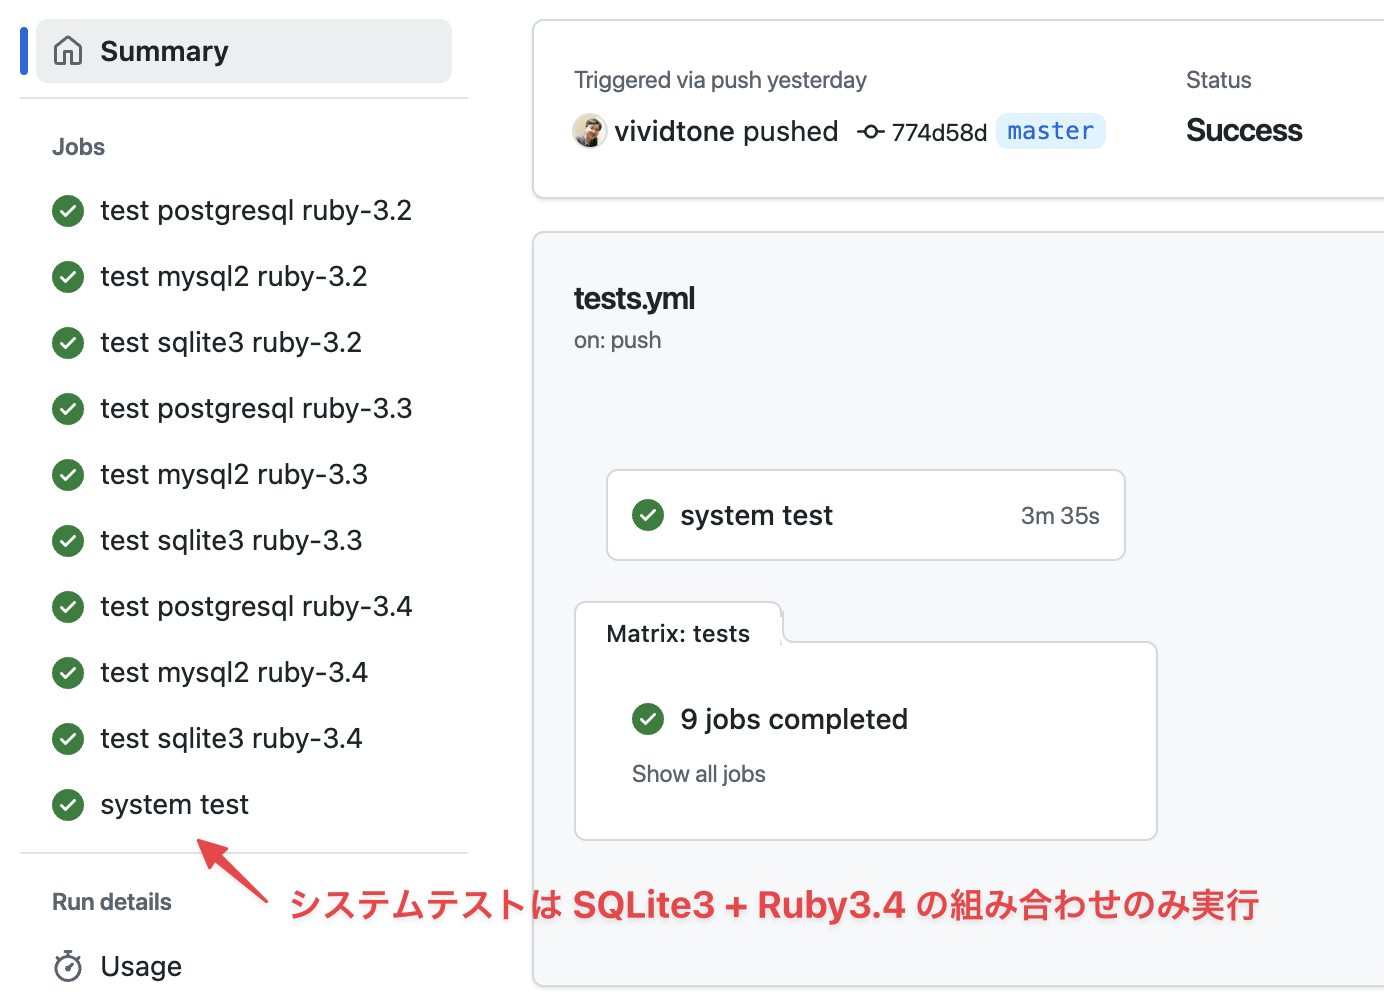
Task: Expand matrix with Show all jobs
Action: 698,774
